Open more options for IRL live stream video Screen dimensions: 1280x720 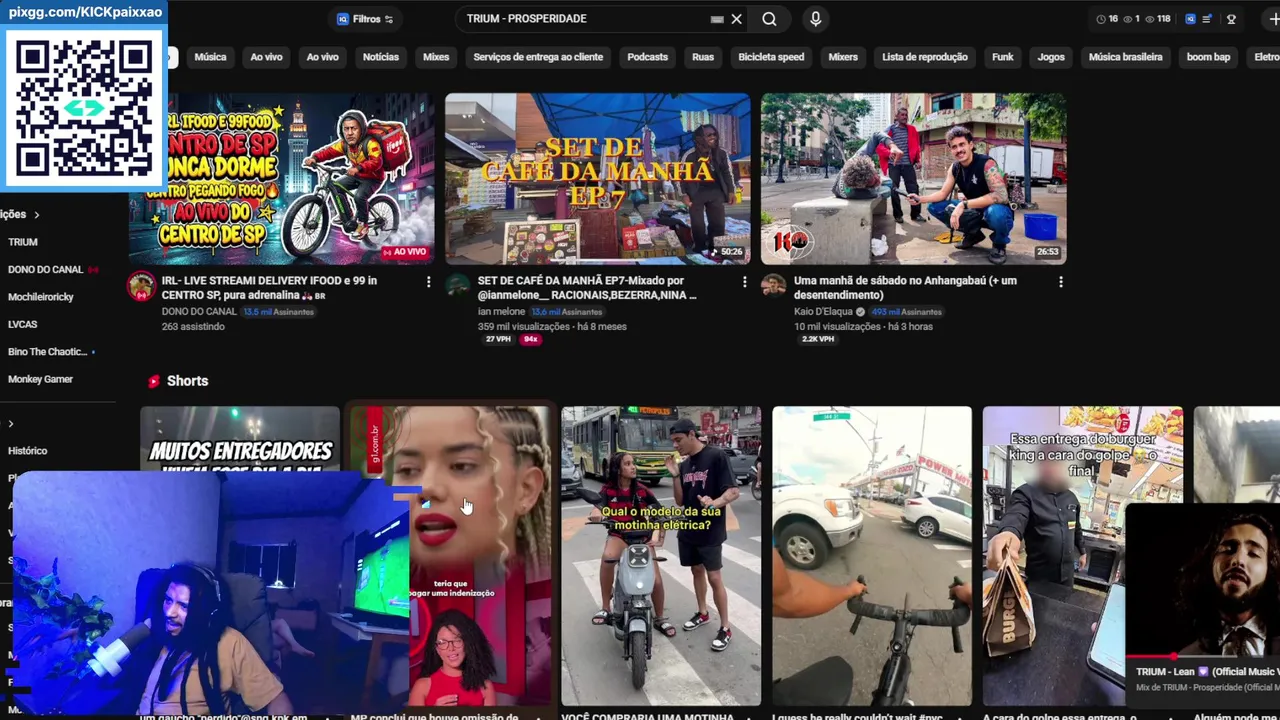point(429,282)
